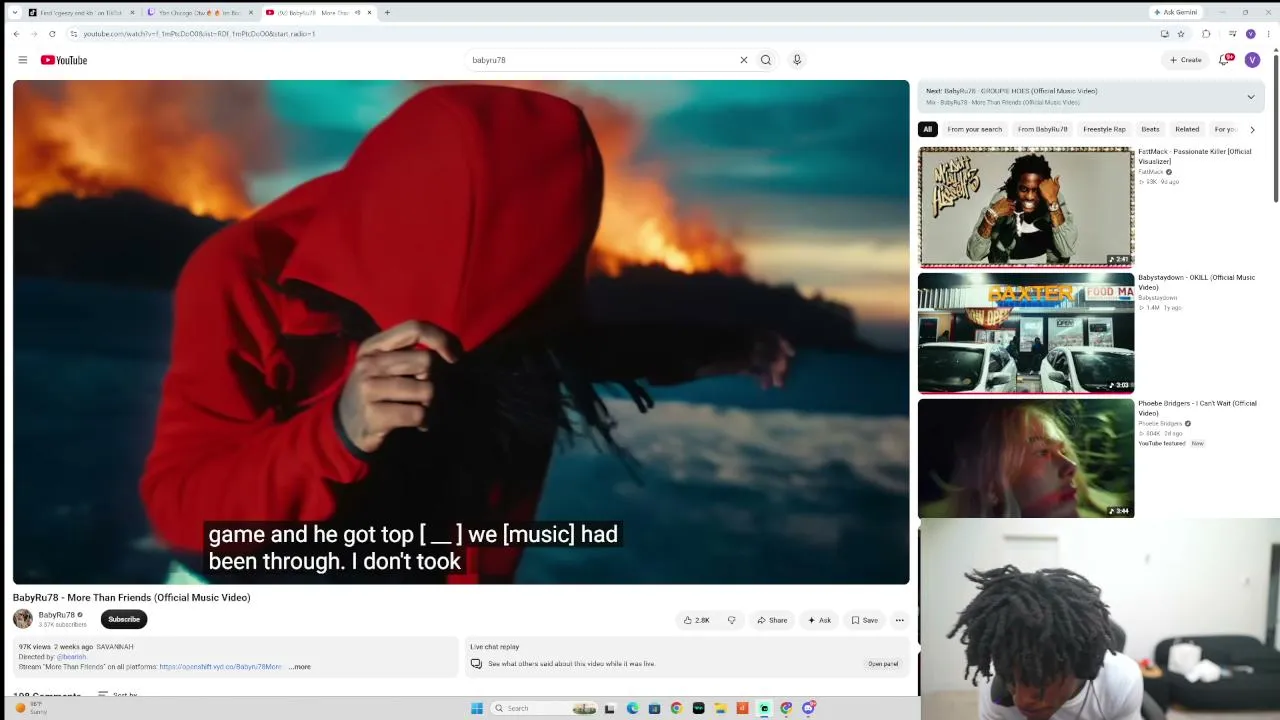
Task: Click the video title More Than Friends
Action: coord(131,598)
